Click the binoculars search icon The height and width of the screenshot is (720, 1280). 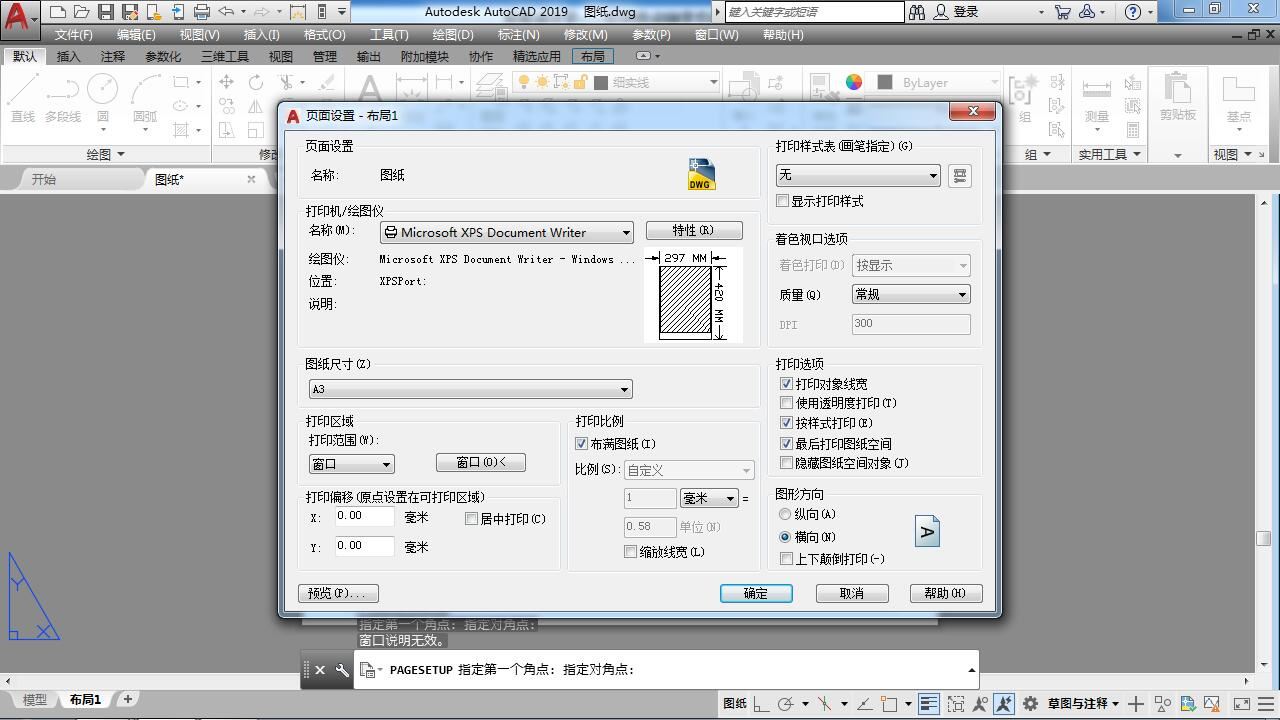pos(917,12)
